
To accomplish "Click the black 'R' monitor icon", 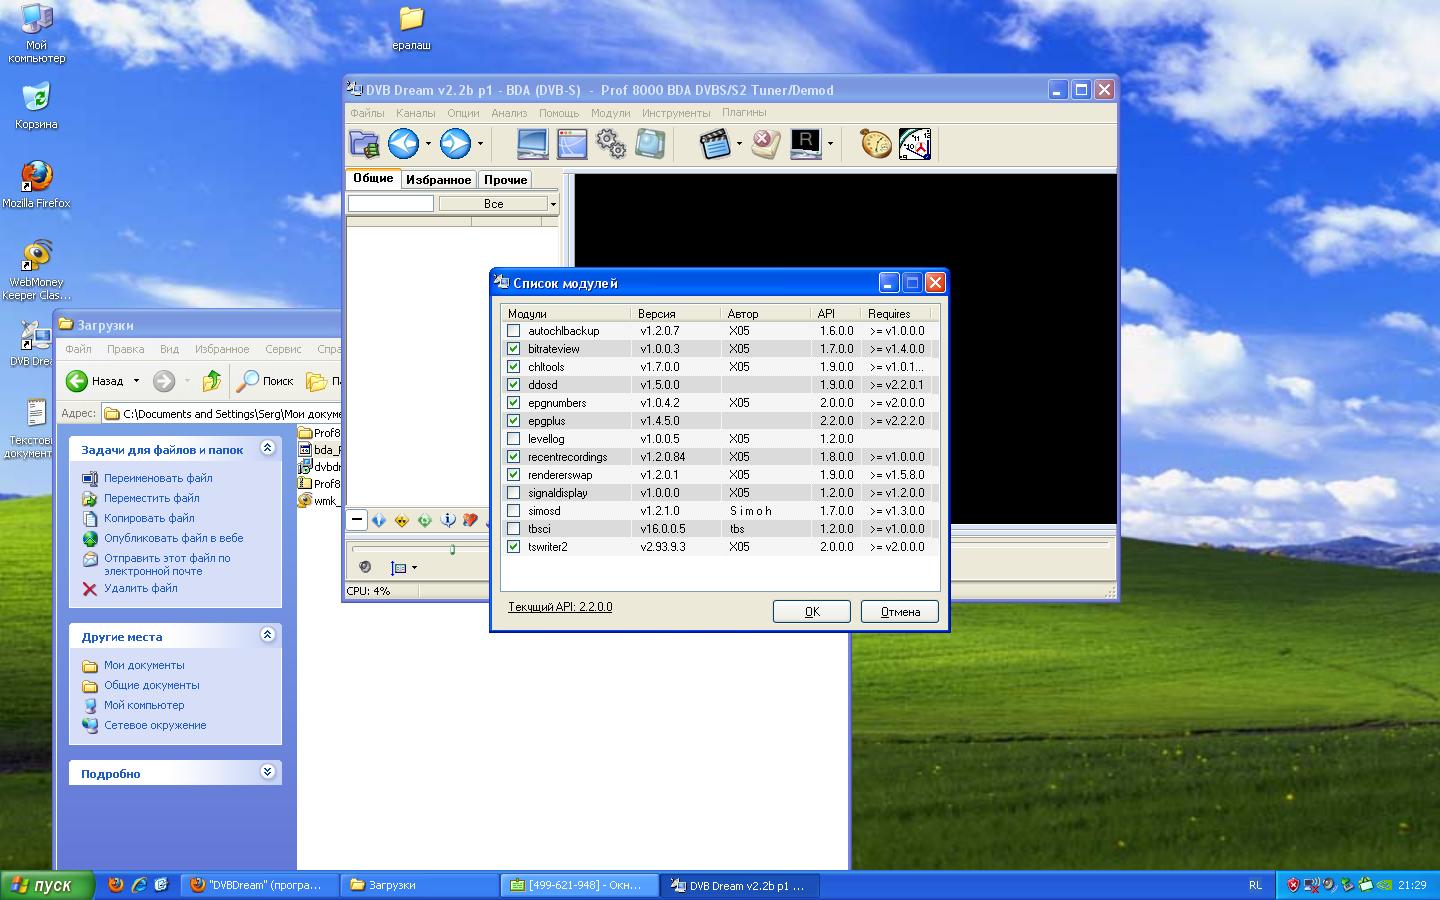I will tap(805, 144).
